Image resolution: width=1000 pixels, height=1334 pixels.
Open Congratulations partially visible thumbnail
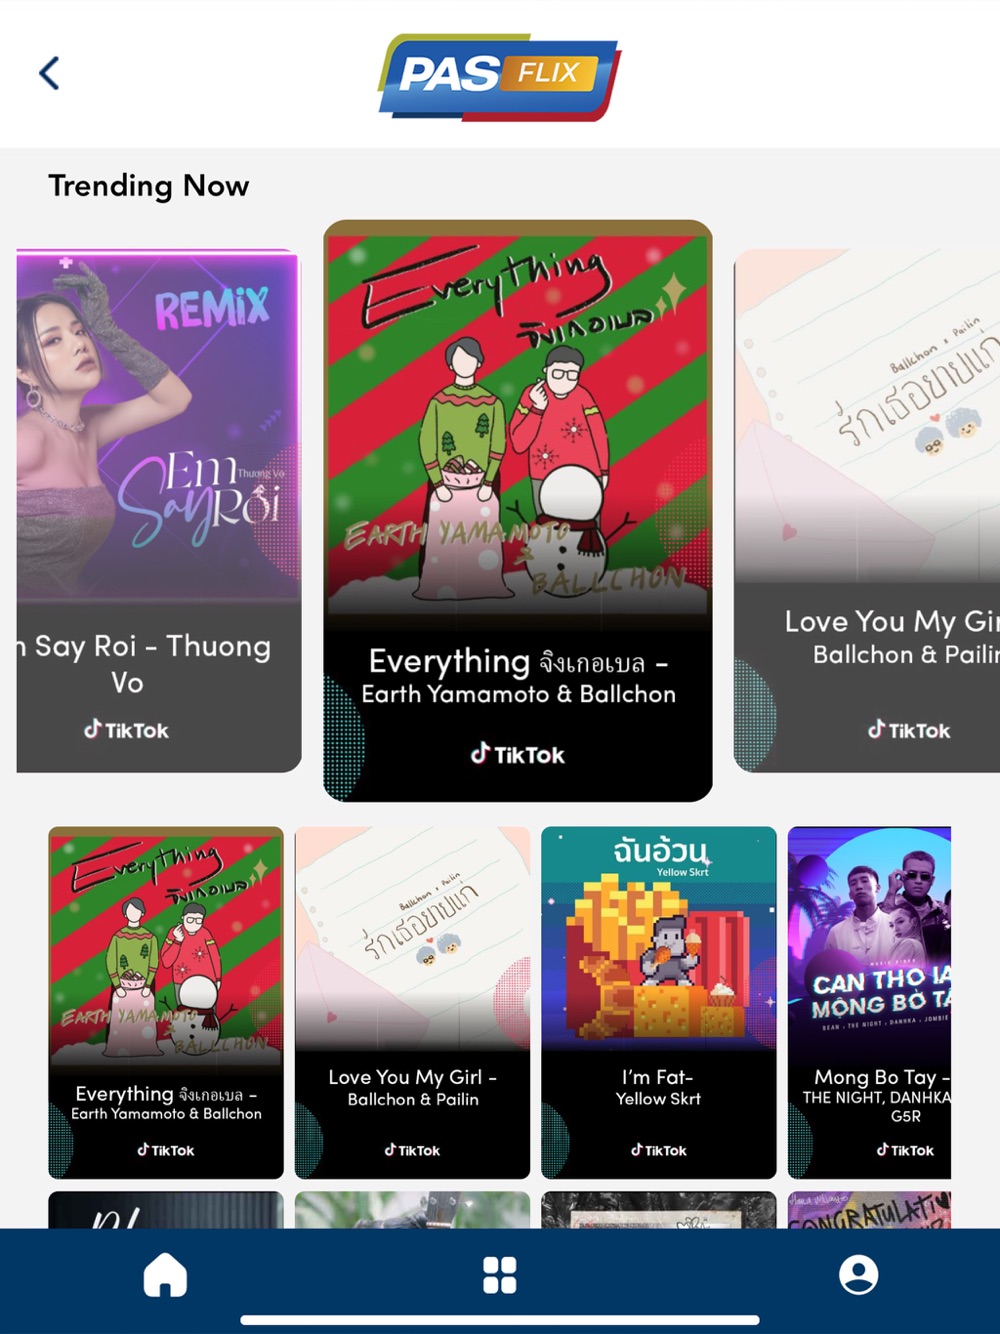pyautogui.click(x=869, y=1210)
